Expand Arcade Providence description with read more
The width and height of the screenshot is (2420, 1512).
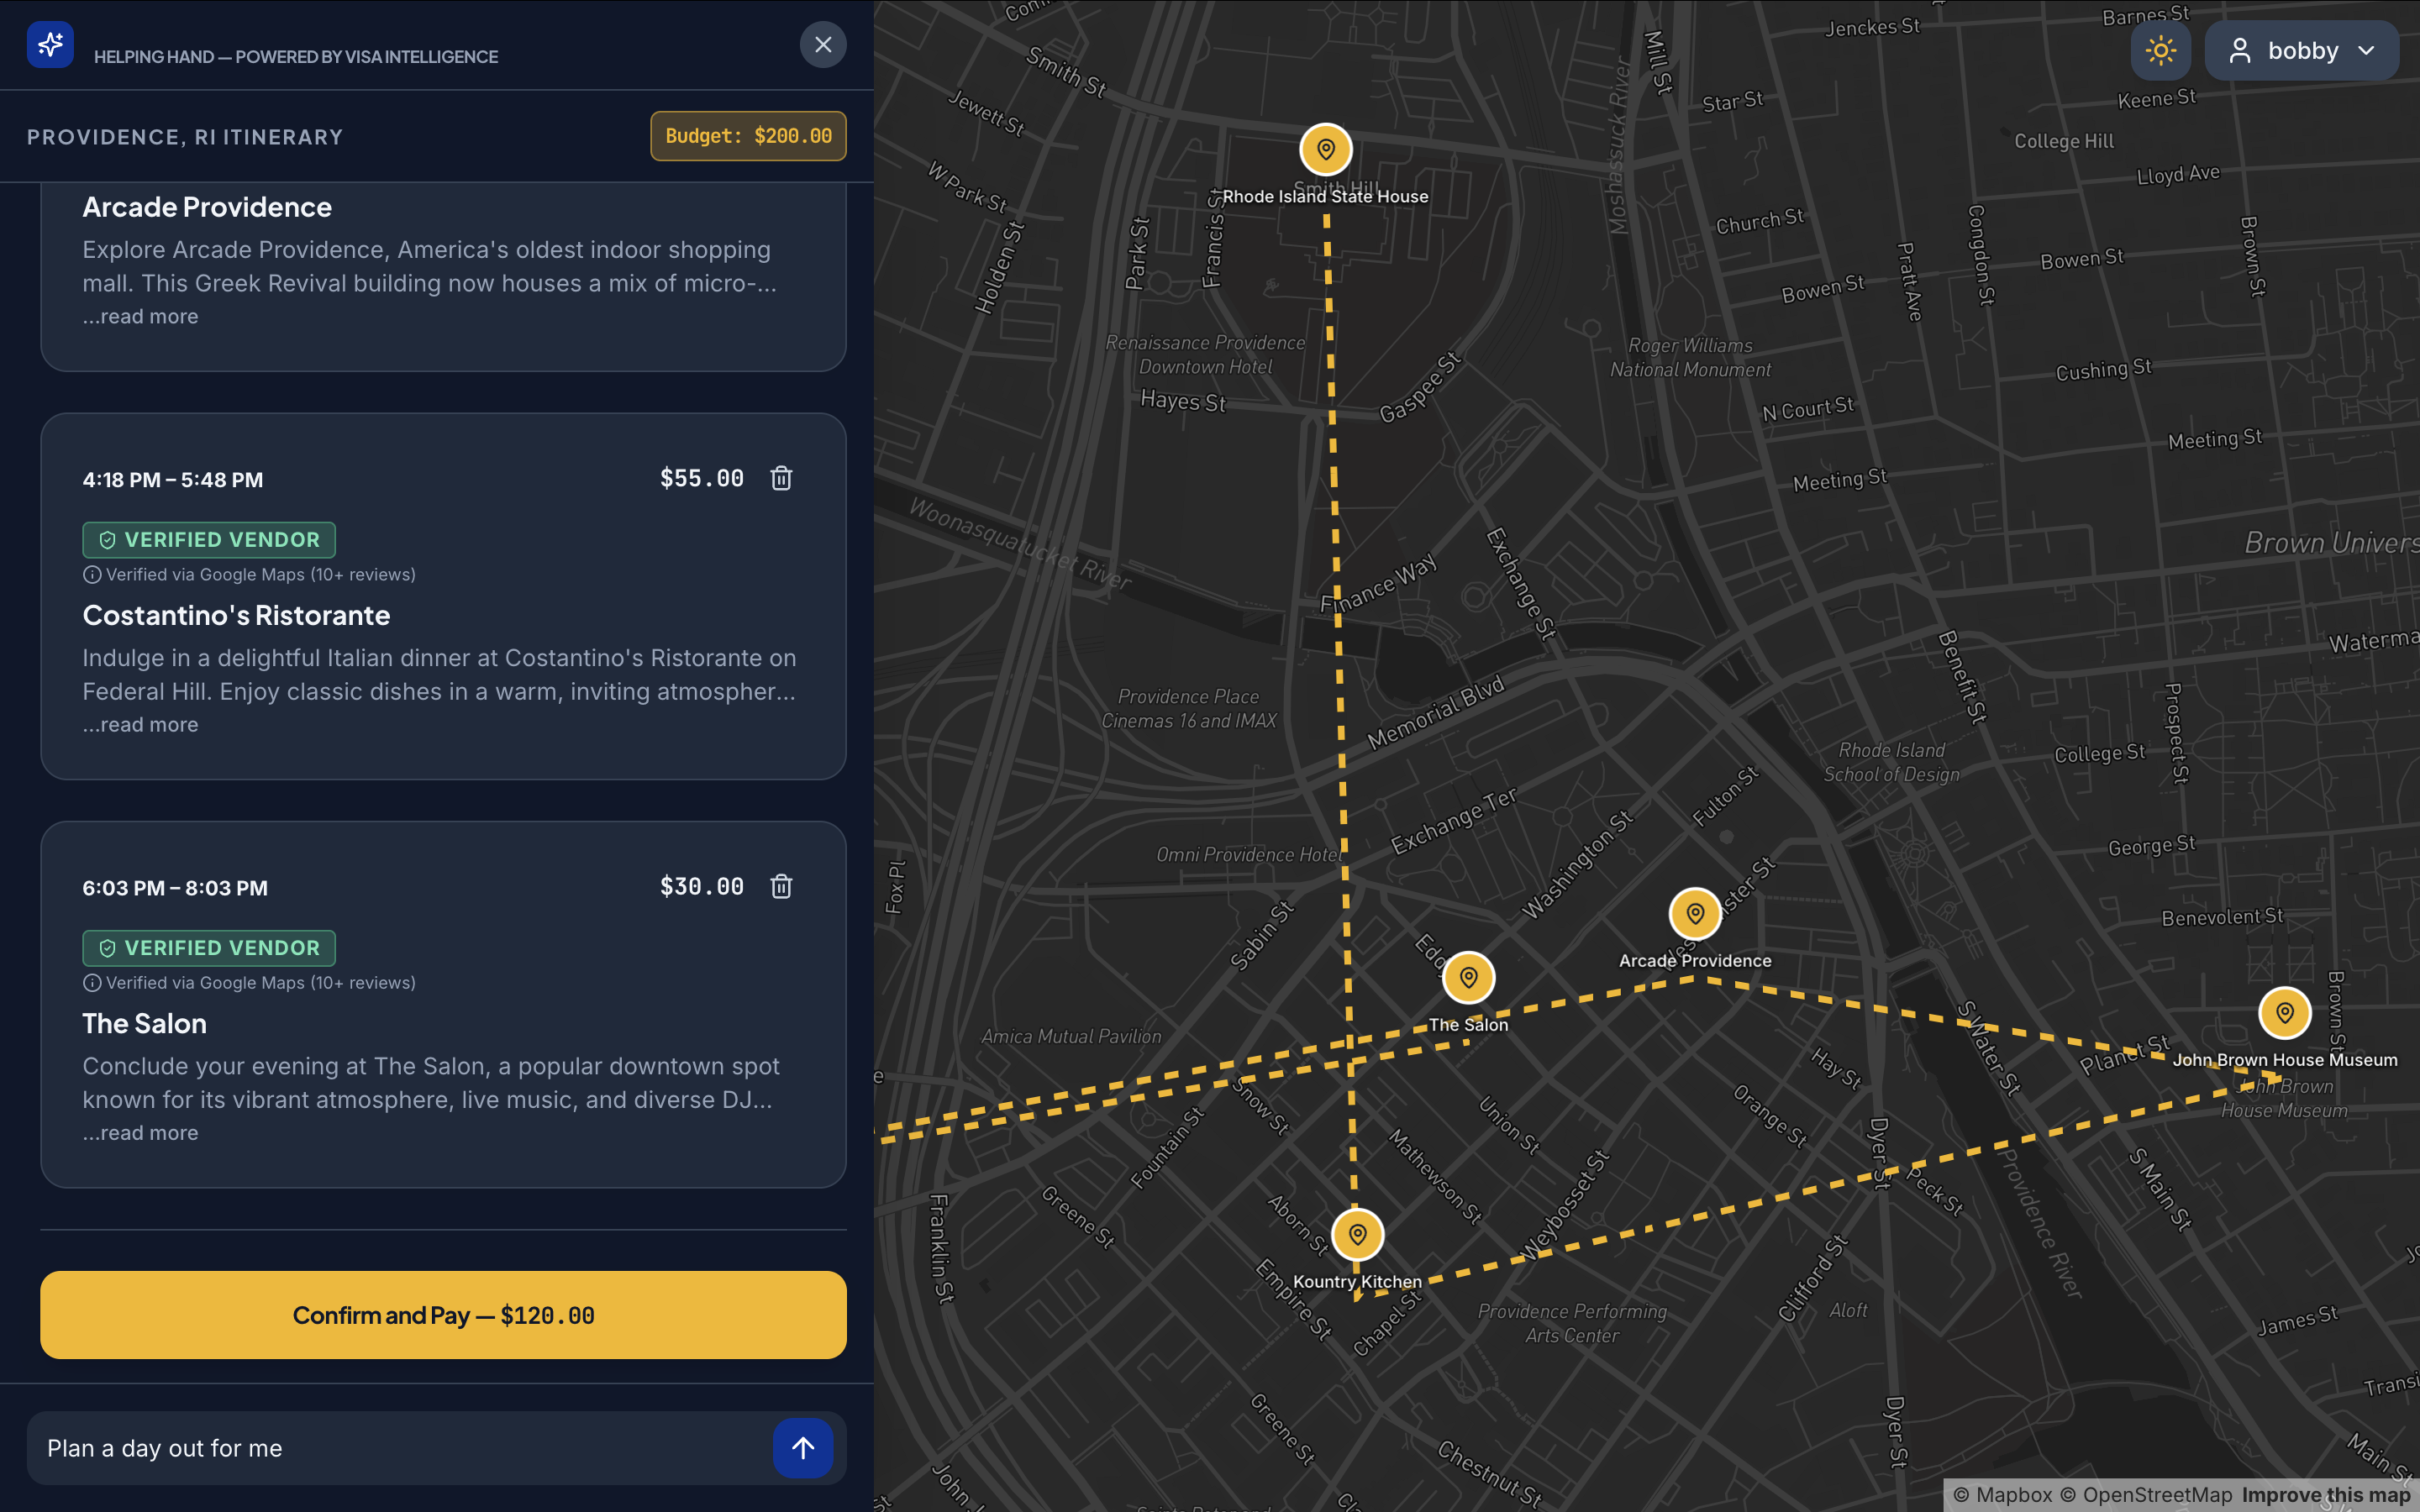pyautogui.click(x=140, y=317)
